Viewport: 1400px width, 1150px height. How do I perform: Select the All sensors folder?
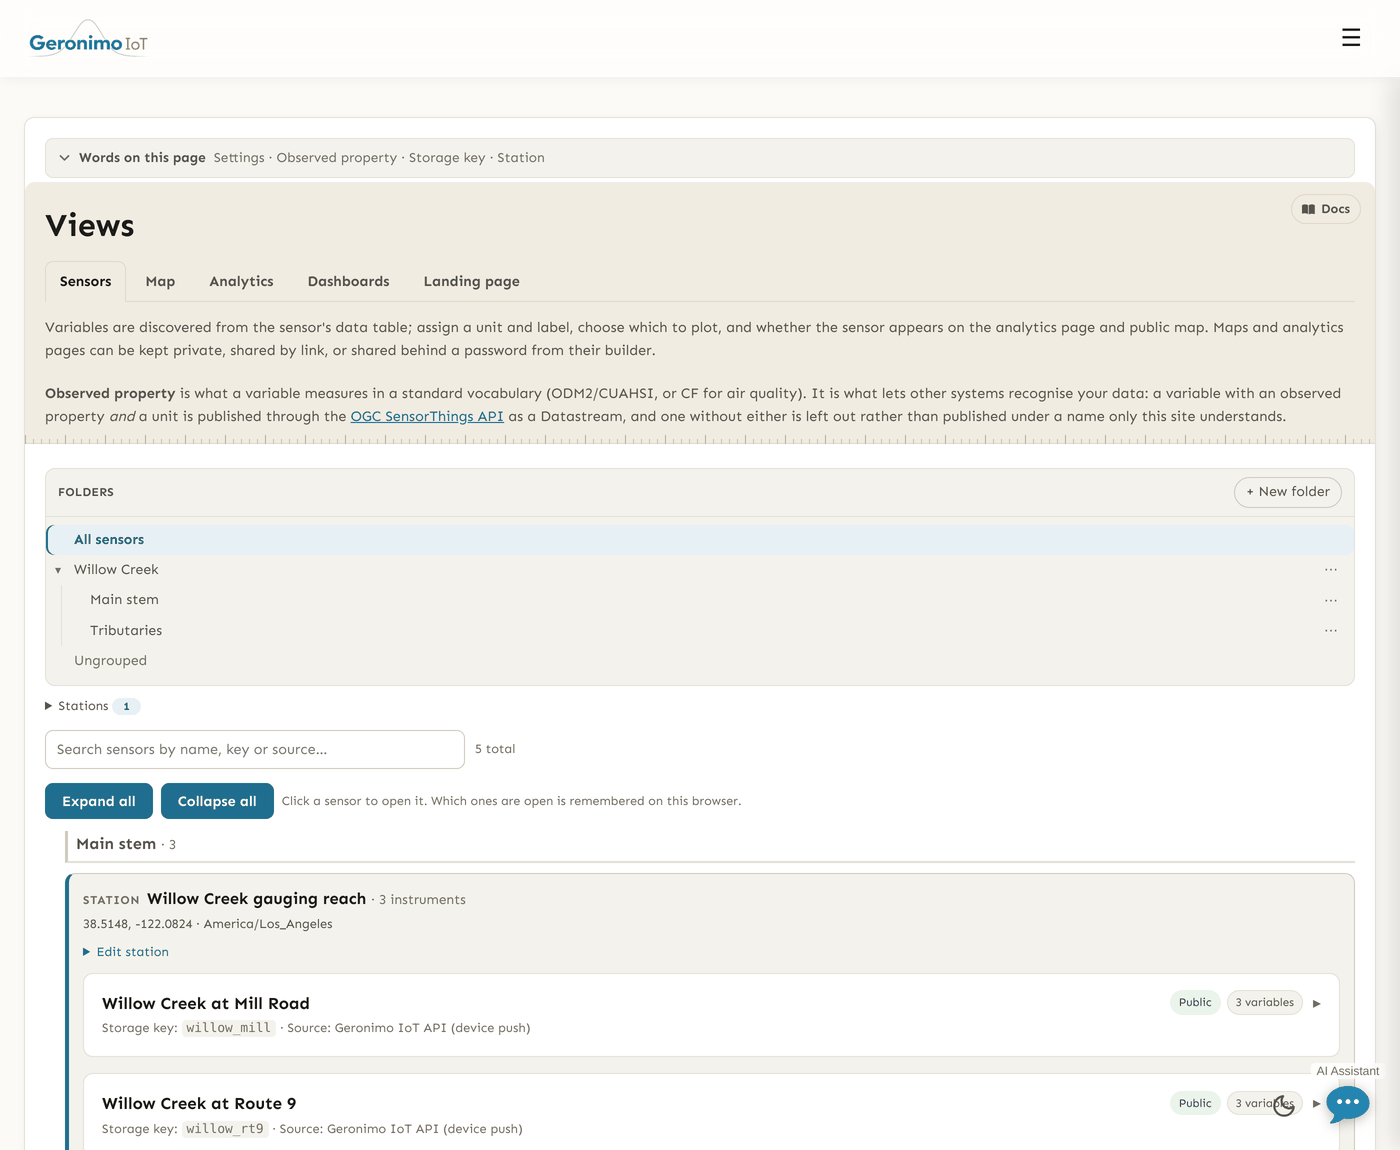click(700, 540)
